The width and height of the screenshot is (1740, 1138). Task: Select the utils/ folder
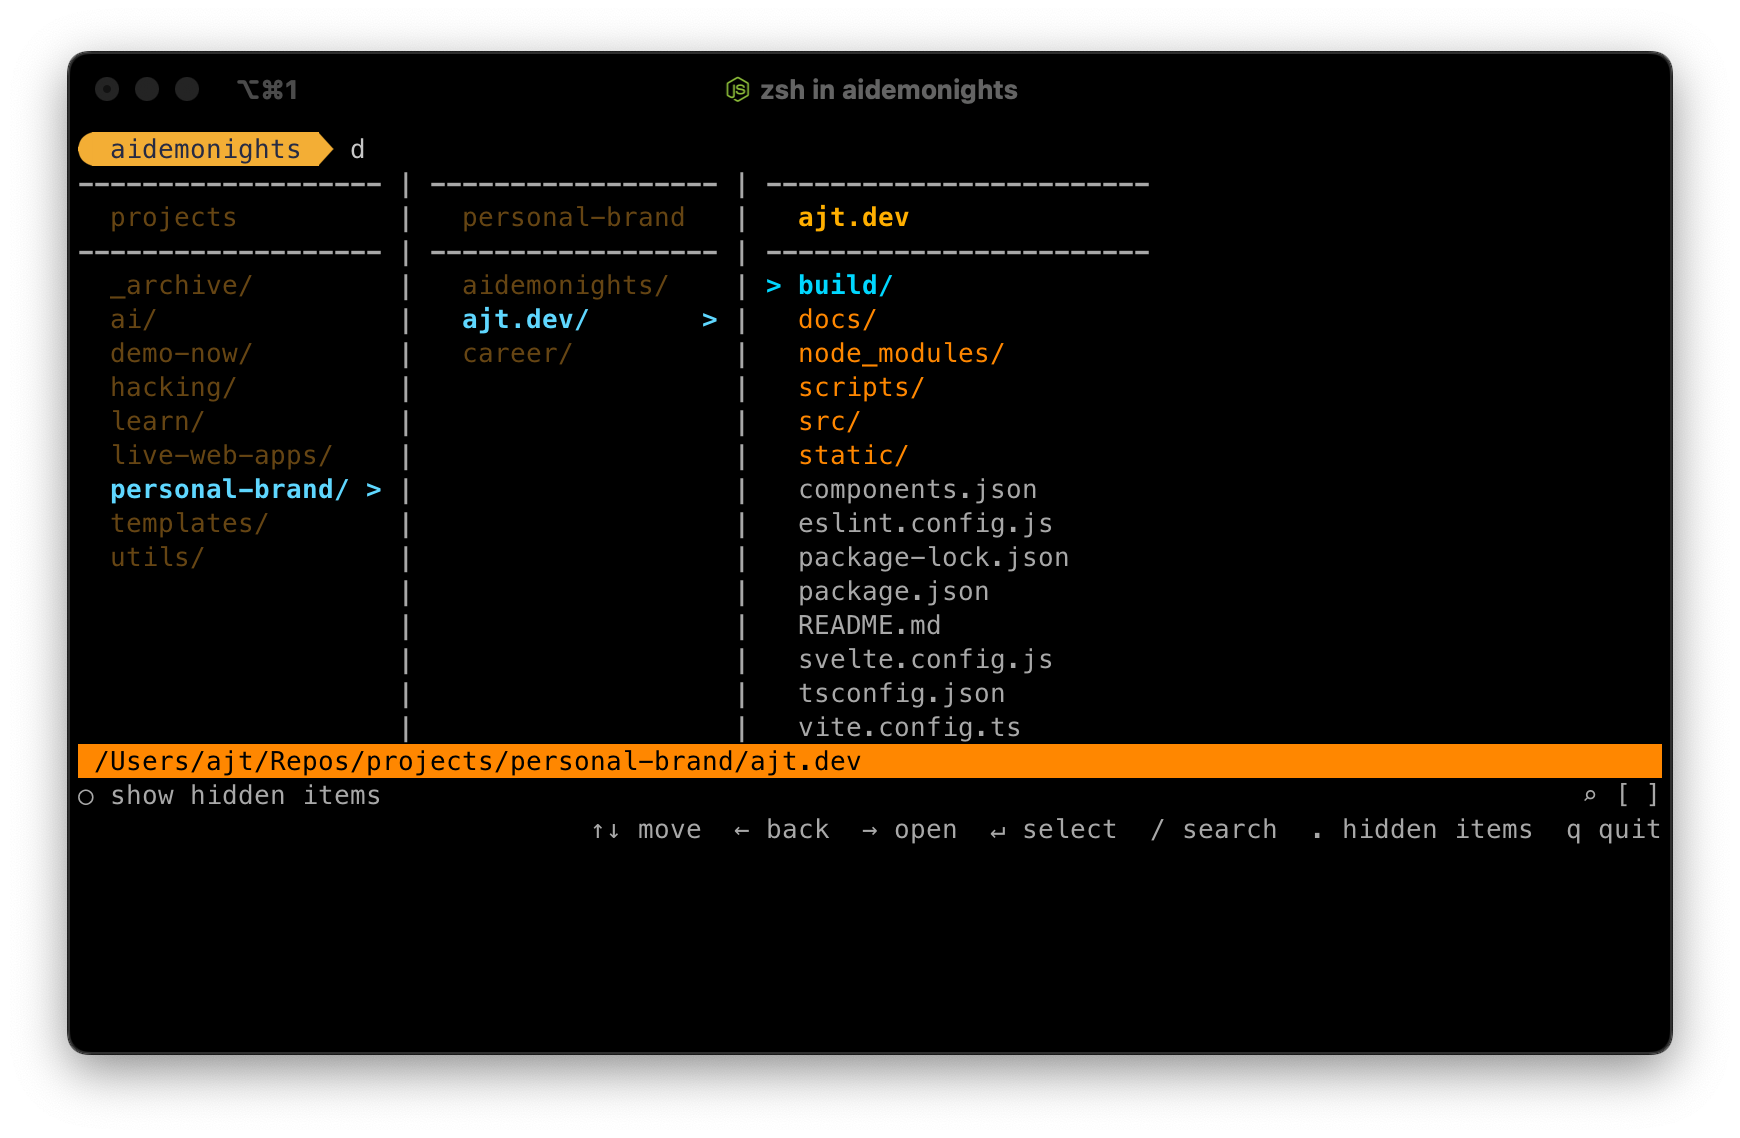tap(157, 558)
